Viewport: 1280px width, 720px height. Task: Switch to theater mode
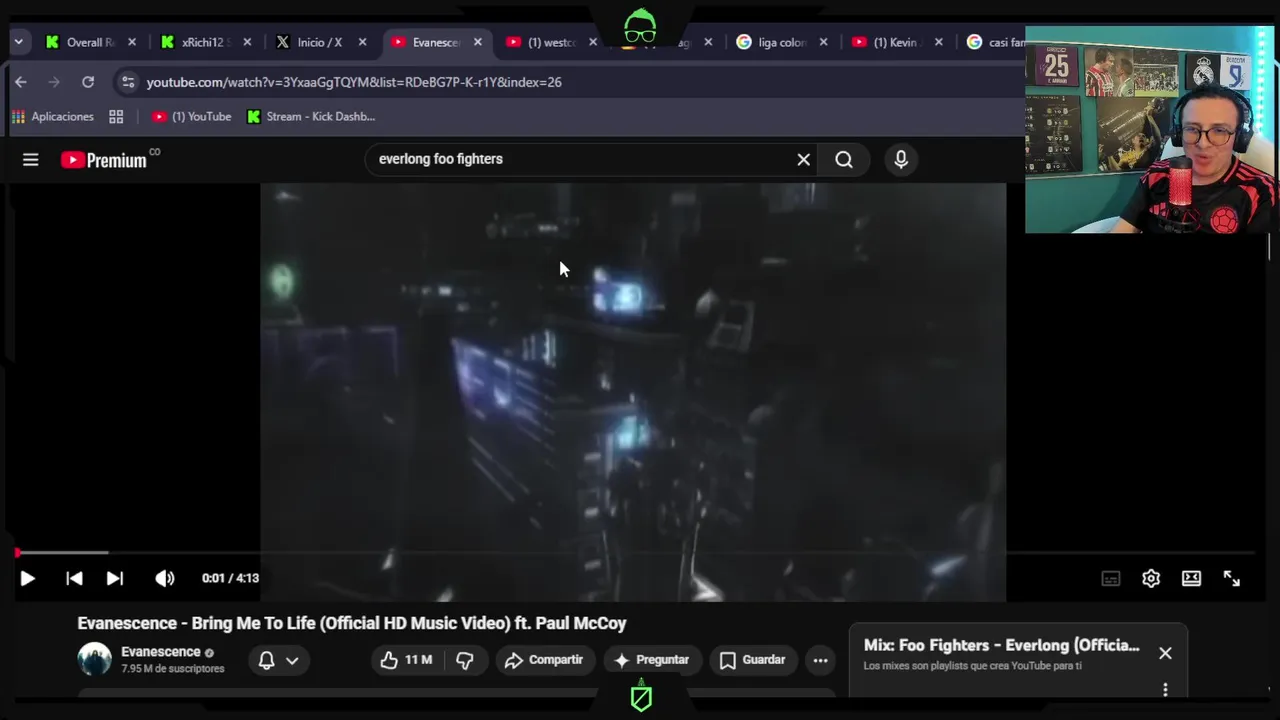[x=1191, y=578]
